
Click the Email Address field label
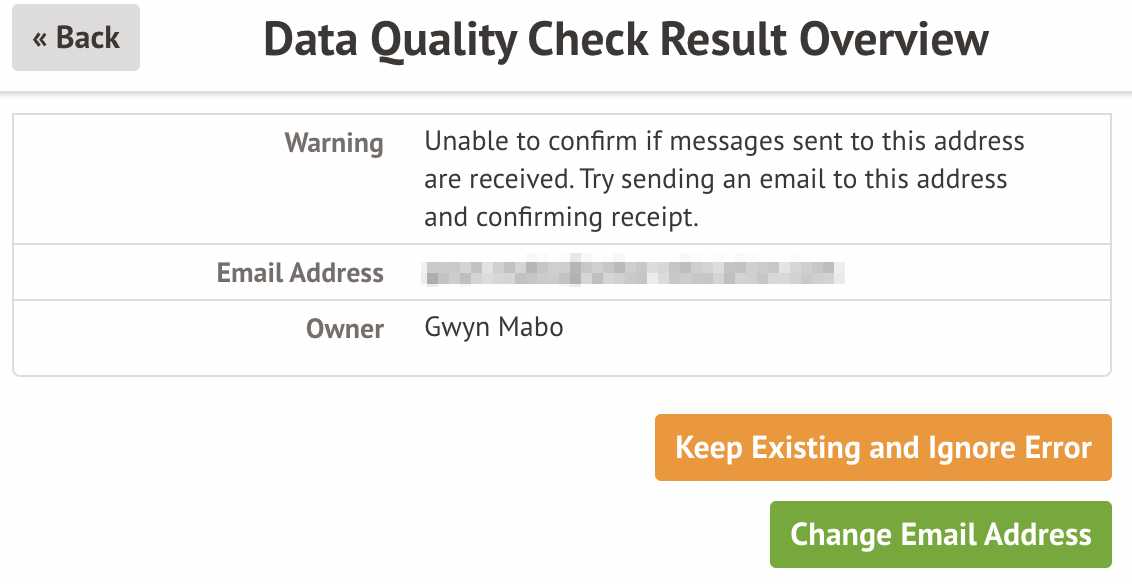(300, 273)
